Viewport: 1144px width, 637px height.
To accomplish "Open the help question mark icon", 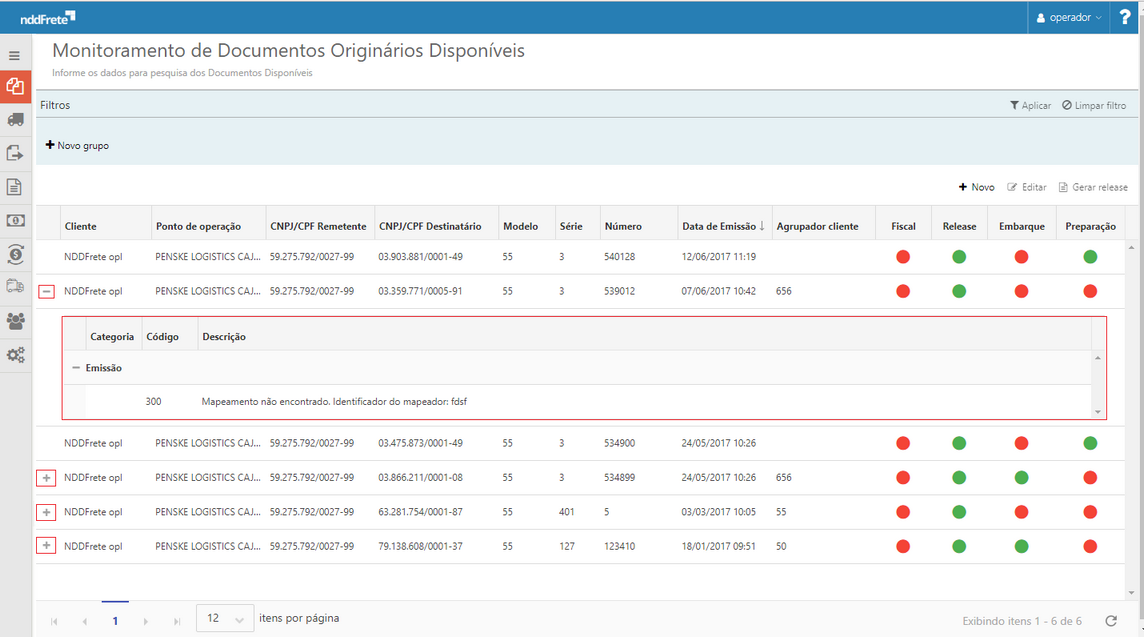I will click(x=1125, y=16).
